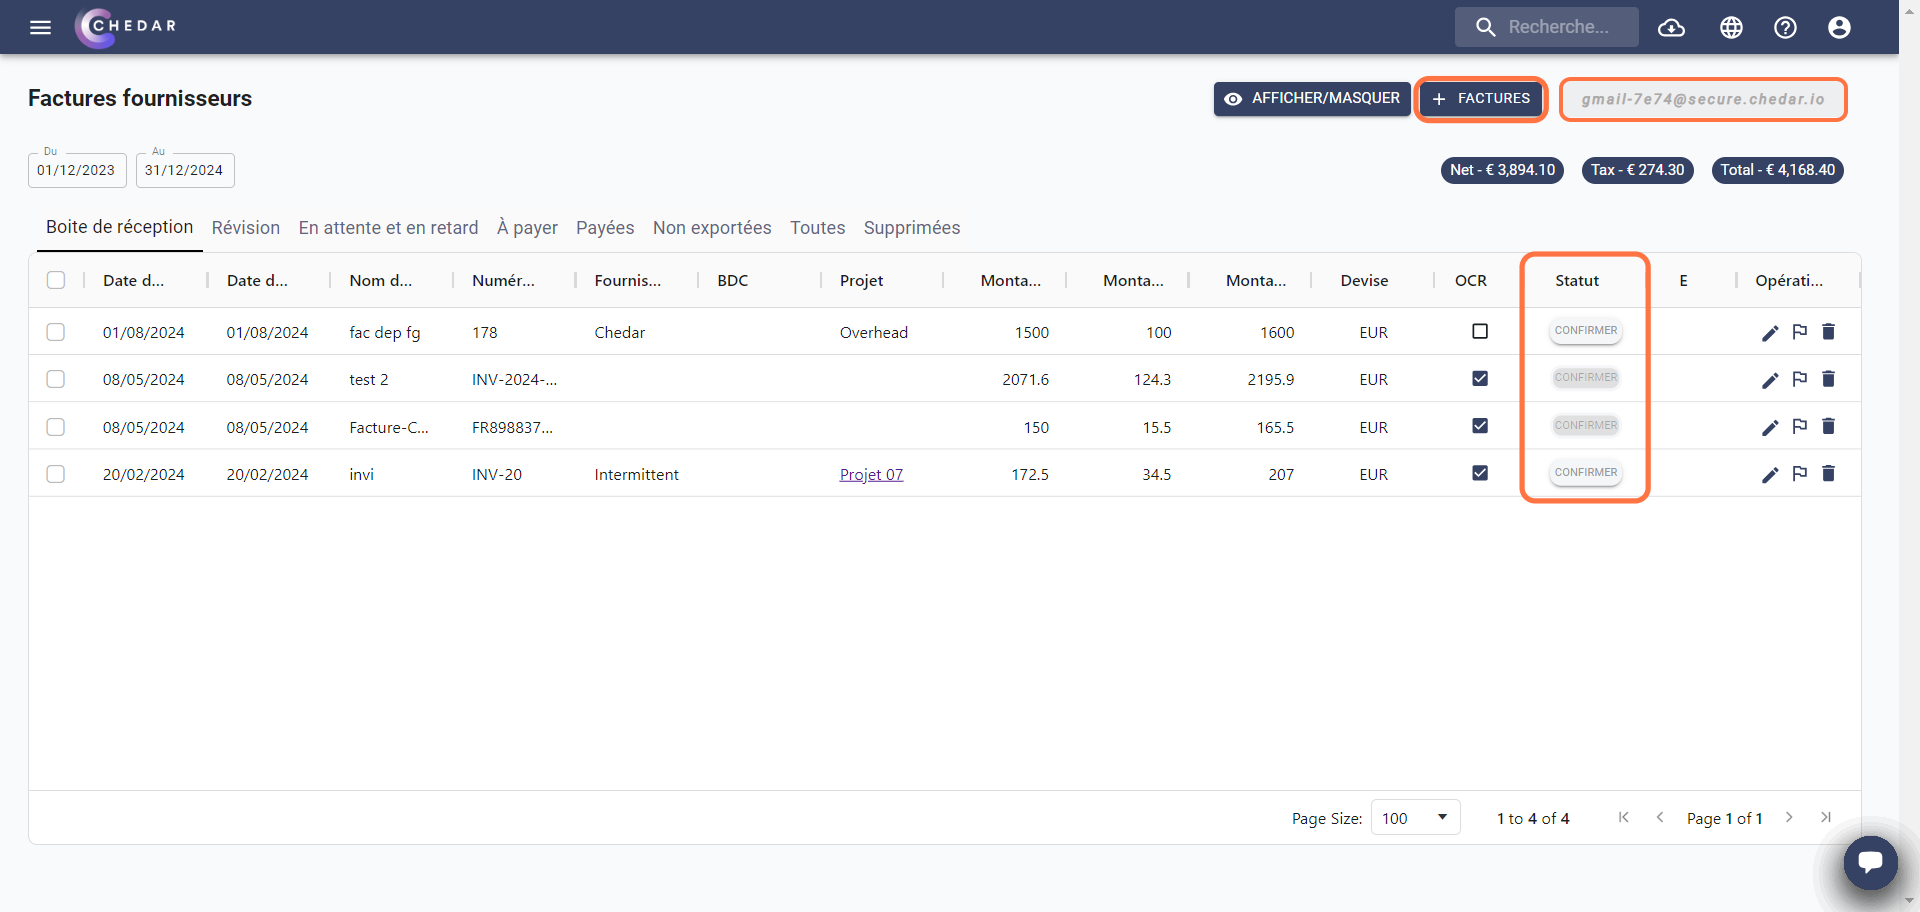Screen dimensions: 1920x912
Task: Select the fac dep fg row checkbox
Action: tap(56, 332)
